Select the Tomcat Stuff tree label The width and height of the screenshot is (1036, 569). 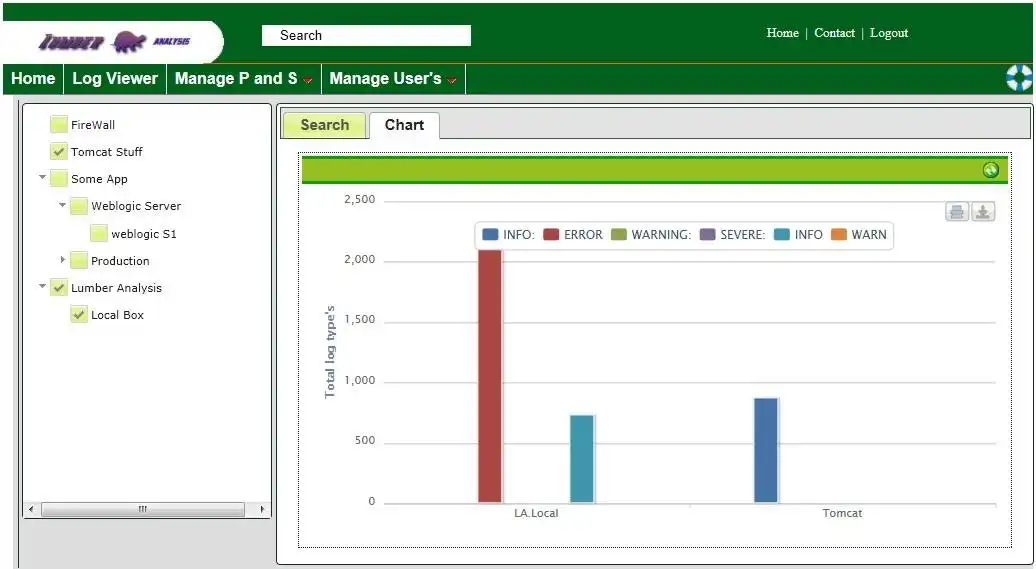[x=107, y=152]
